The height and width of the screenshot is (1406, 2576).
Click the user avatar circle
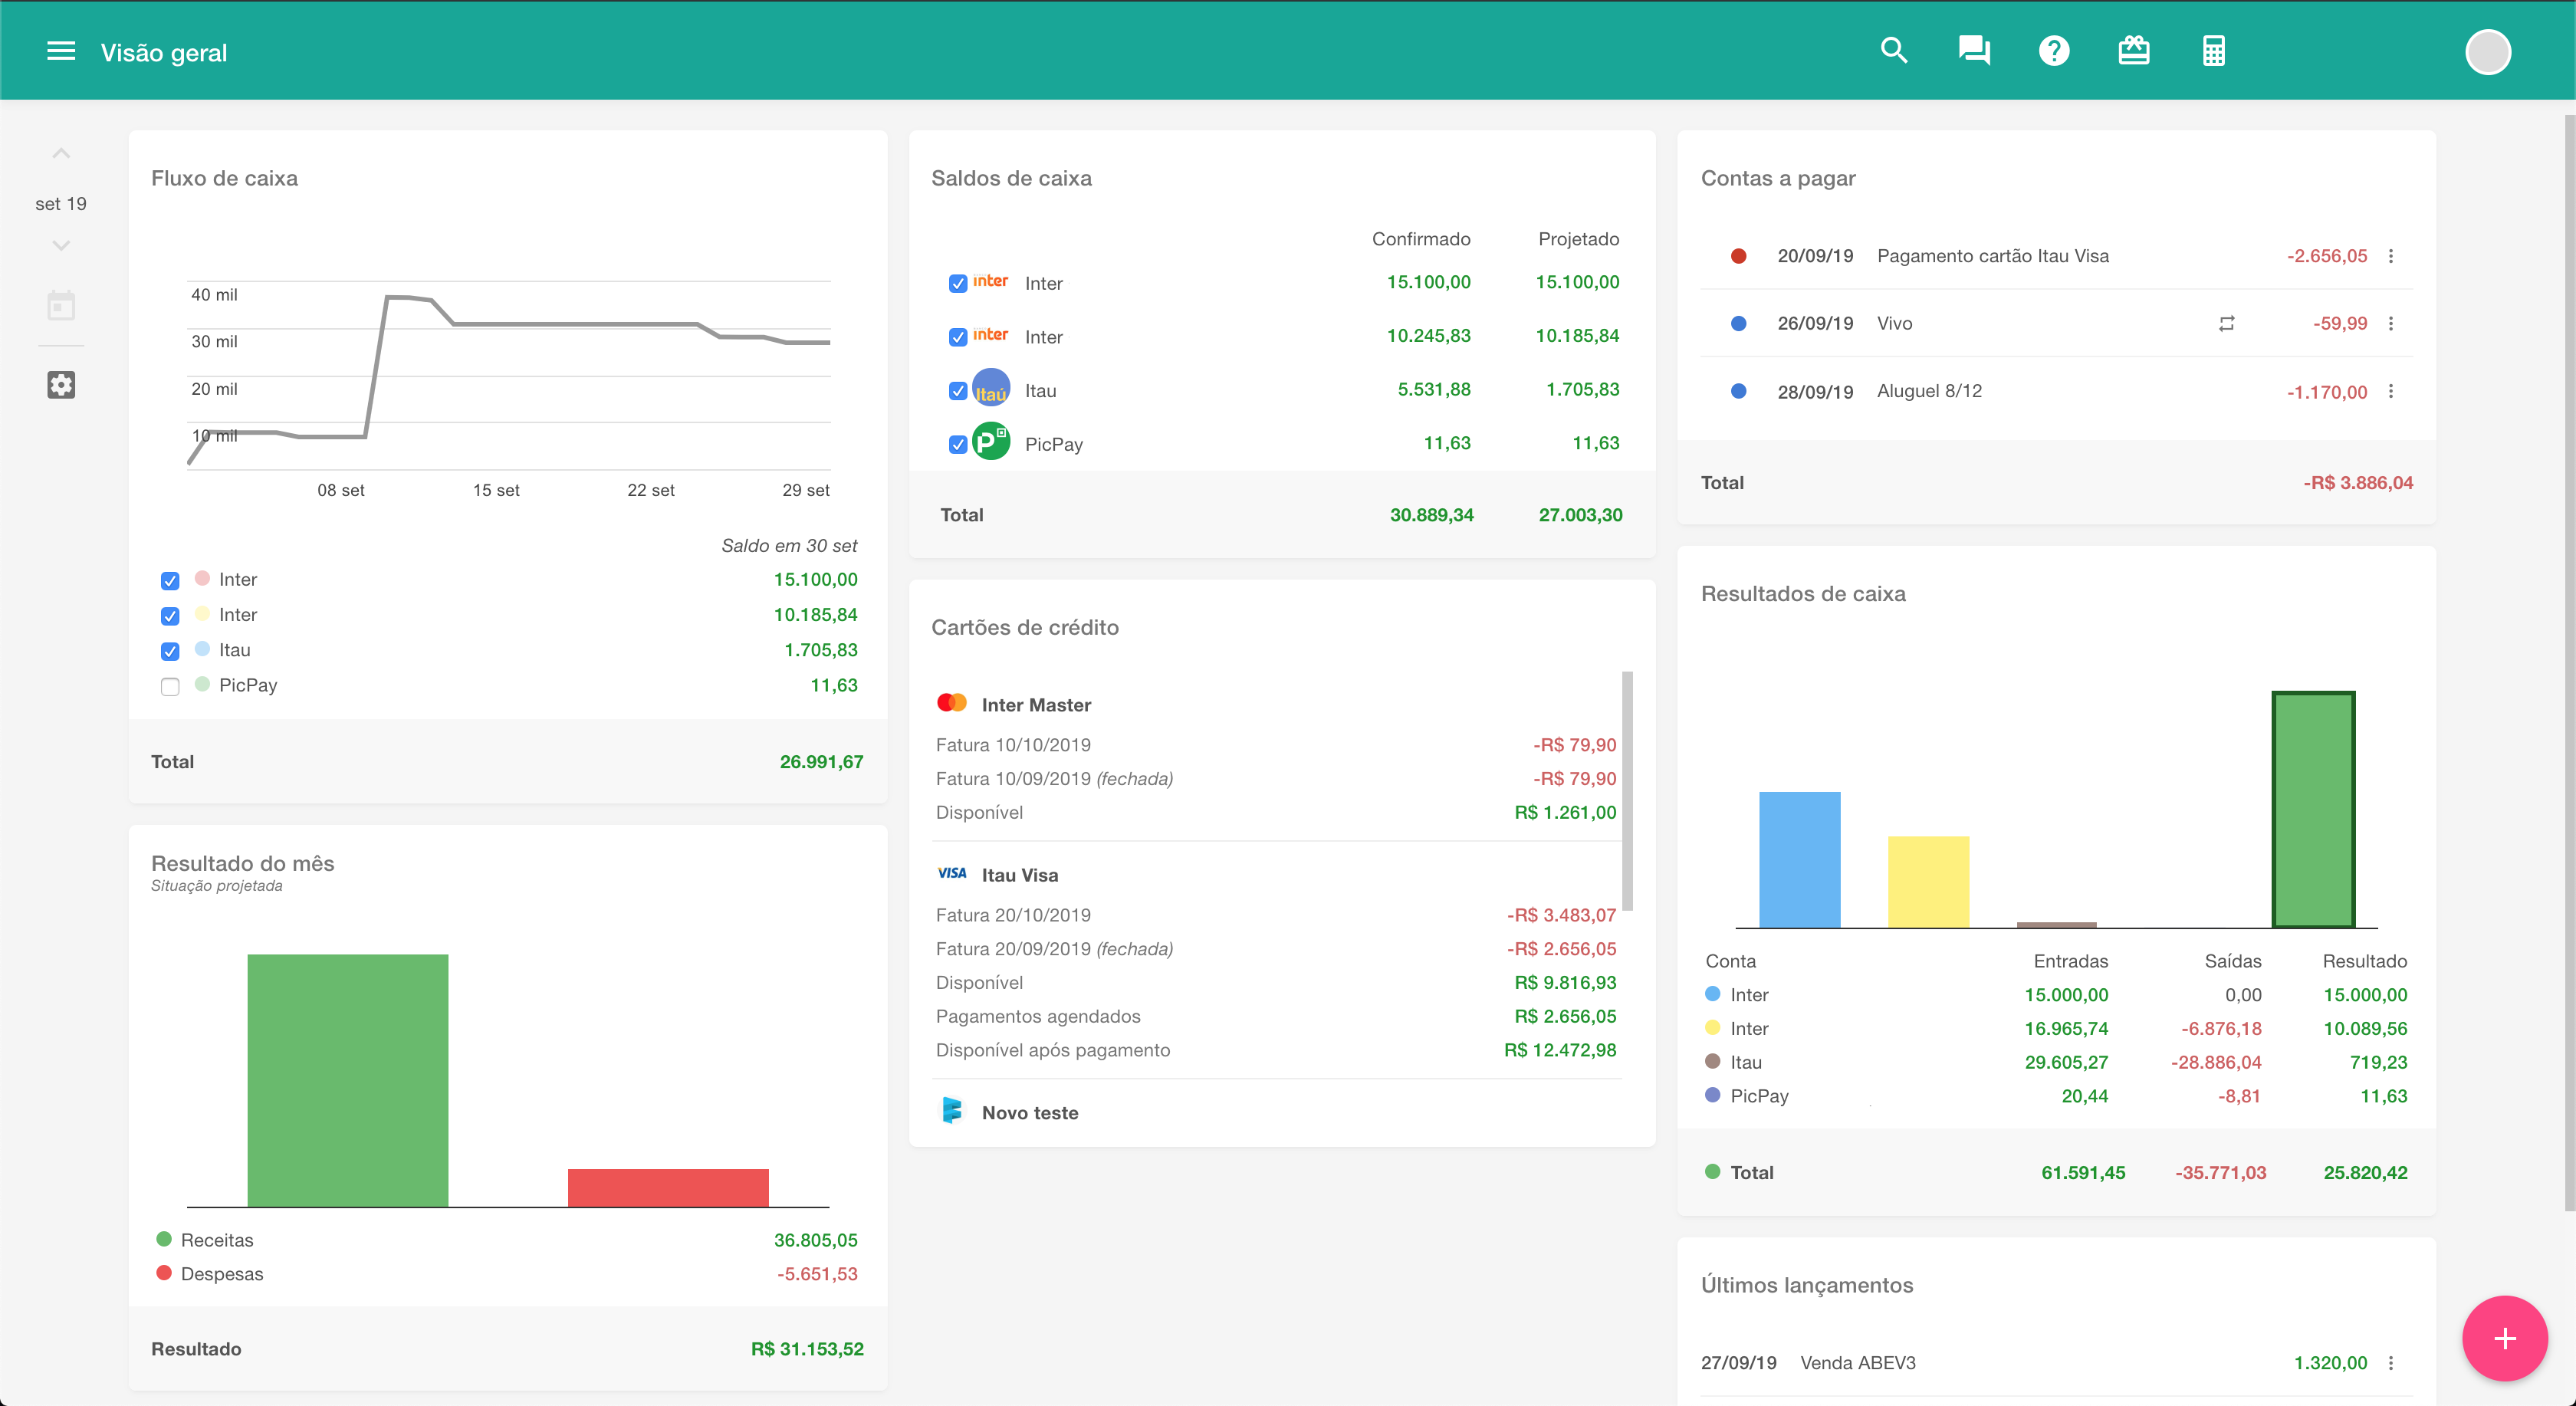coord(2488,52)
